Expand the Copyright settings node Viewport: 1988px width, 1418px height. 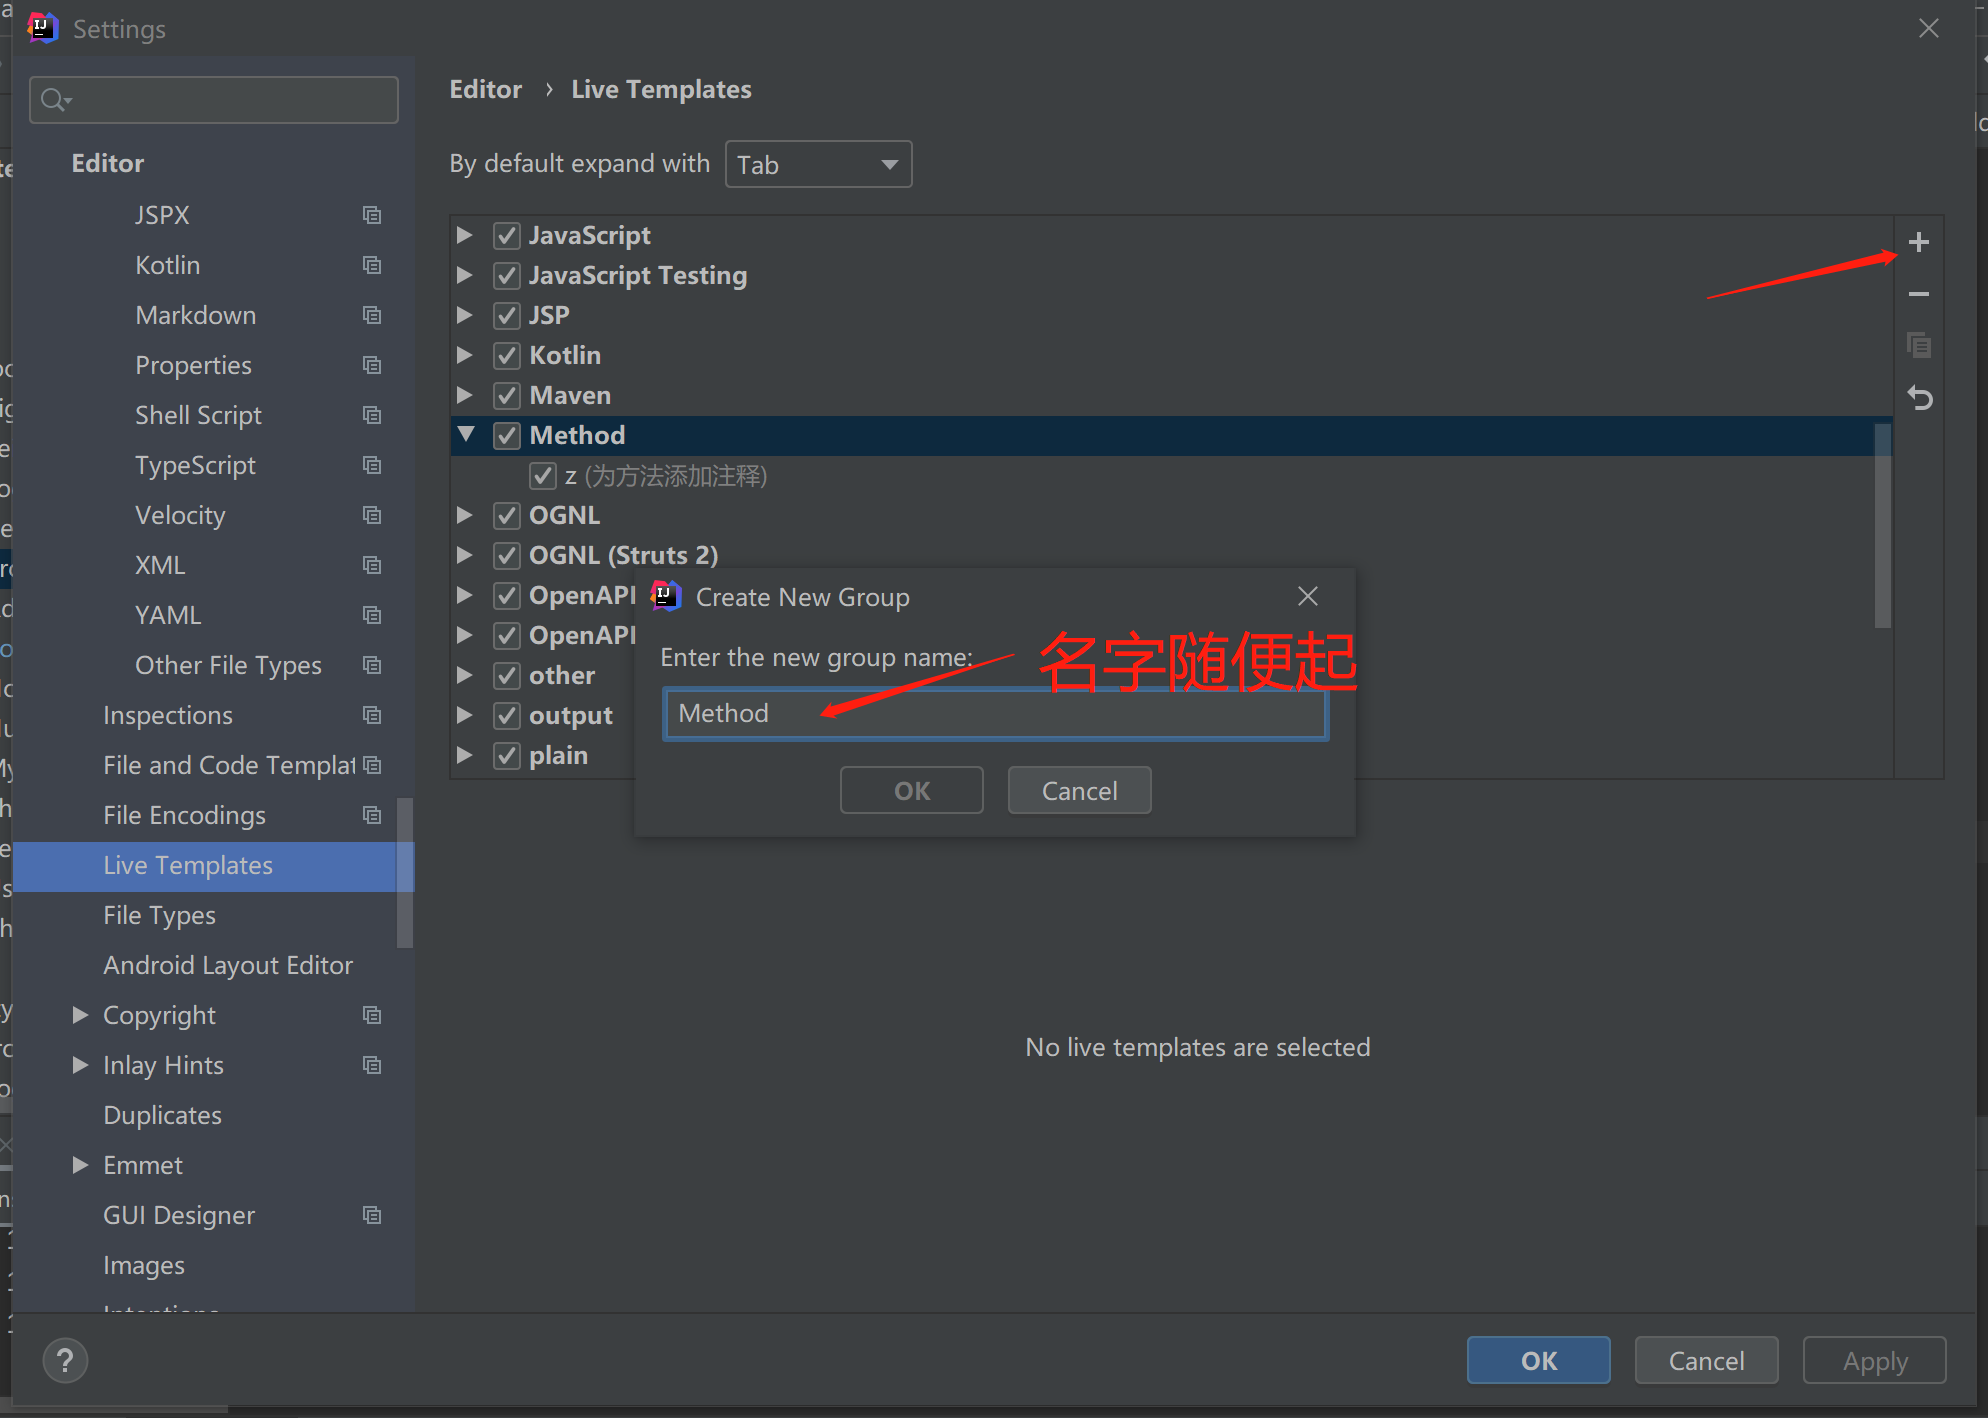pyautogui.click(x=80, y=1015)
